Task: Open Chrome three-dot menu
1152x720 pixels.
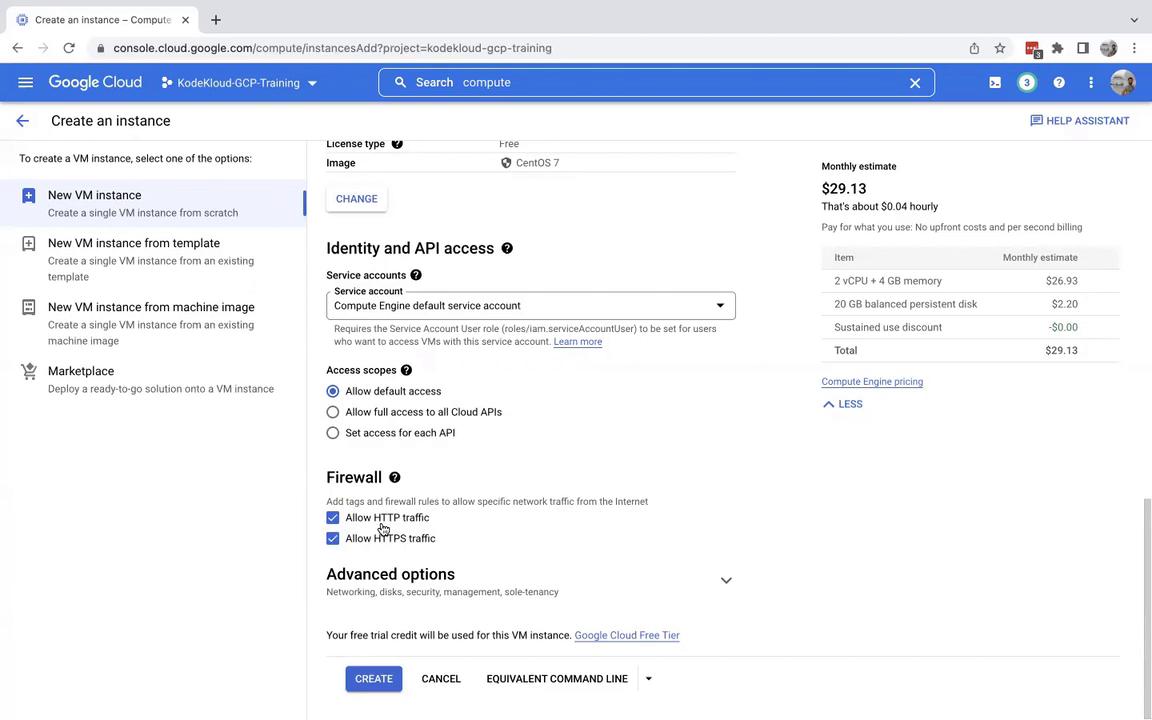Action: click(1134, 48)
